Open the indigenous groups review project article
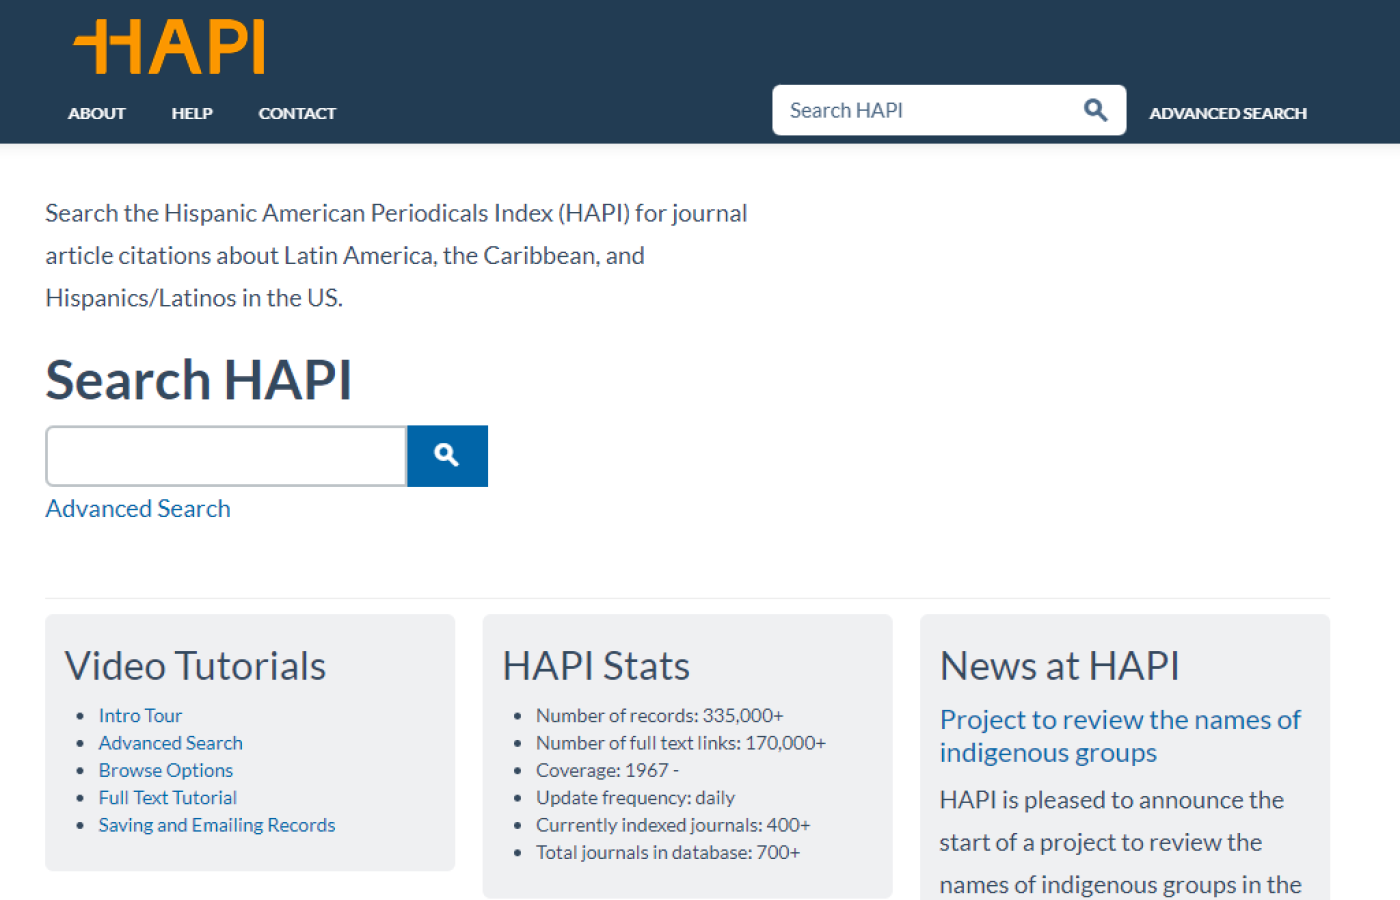Screen dimensions: 1400x900 pyautogui.click(x=1120, y=736)
